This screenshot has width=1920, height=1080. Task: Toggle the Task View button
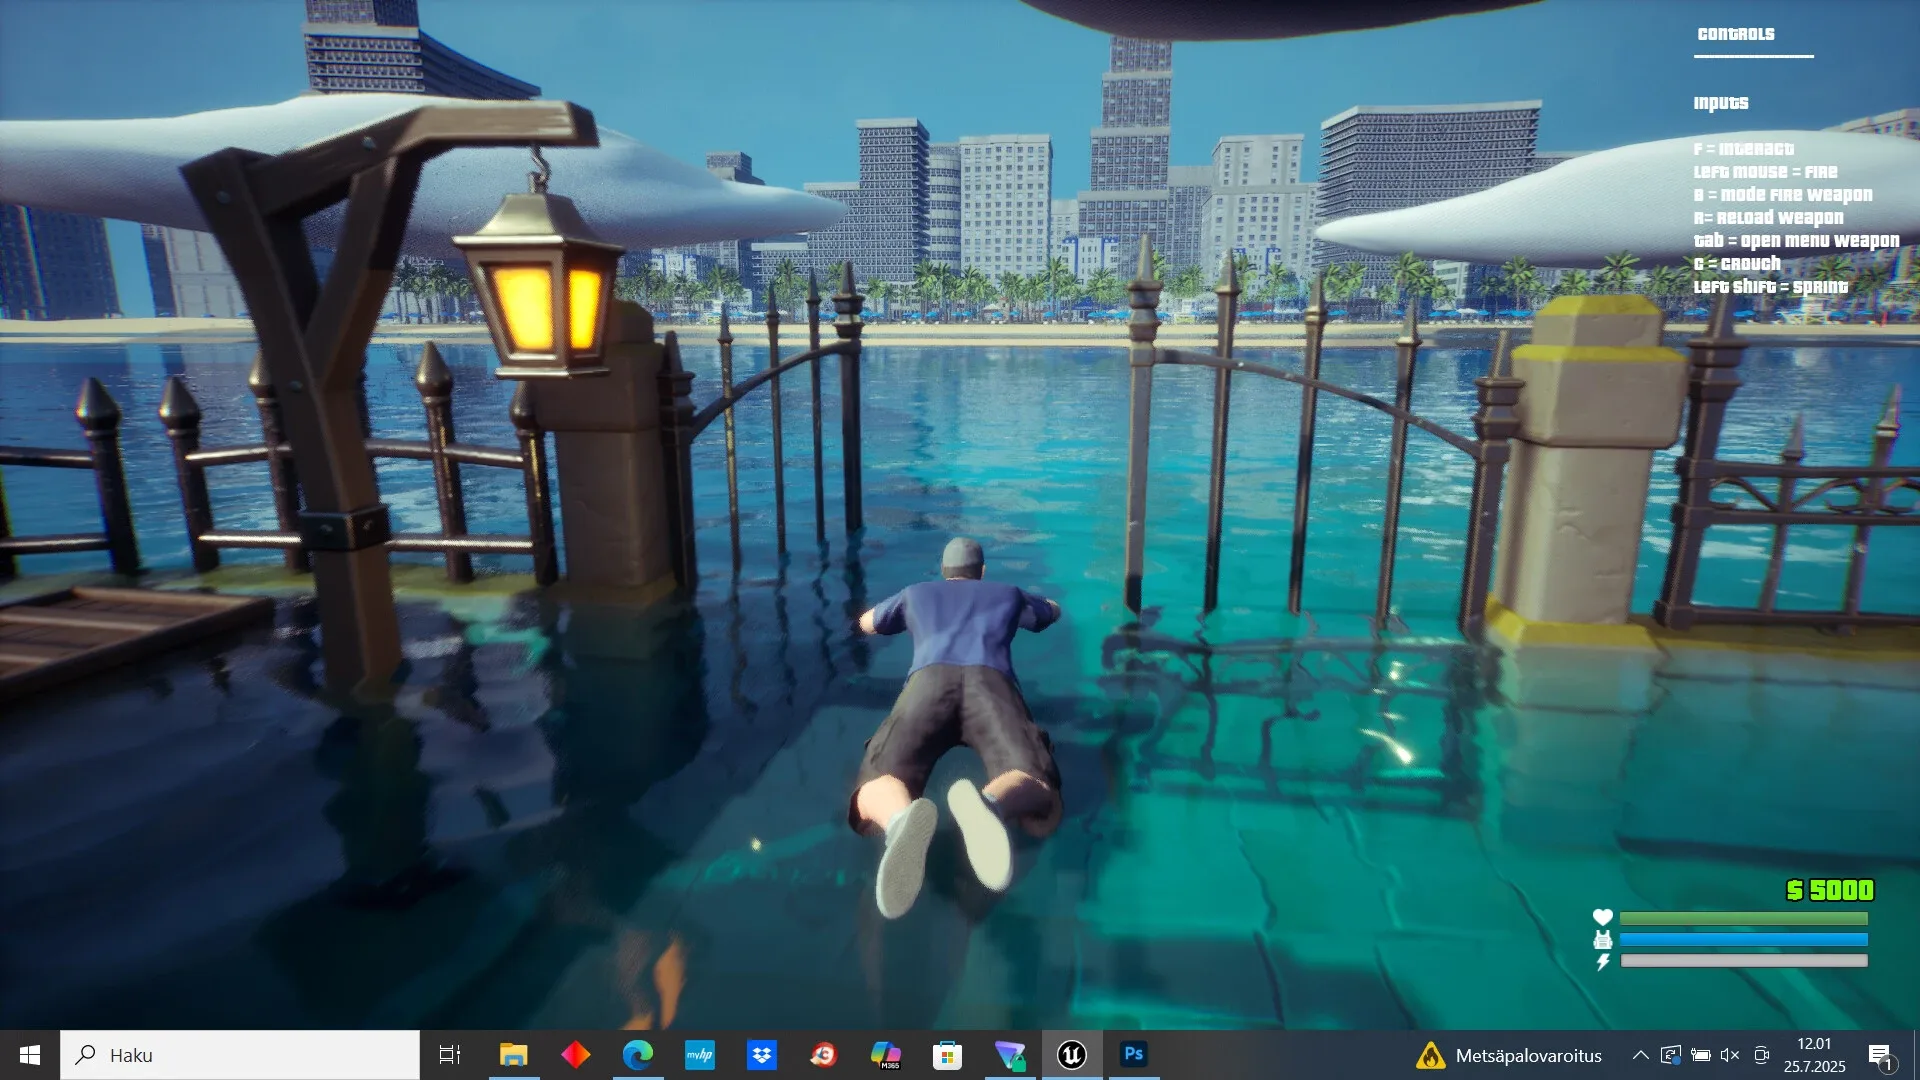pos(450,1055)
